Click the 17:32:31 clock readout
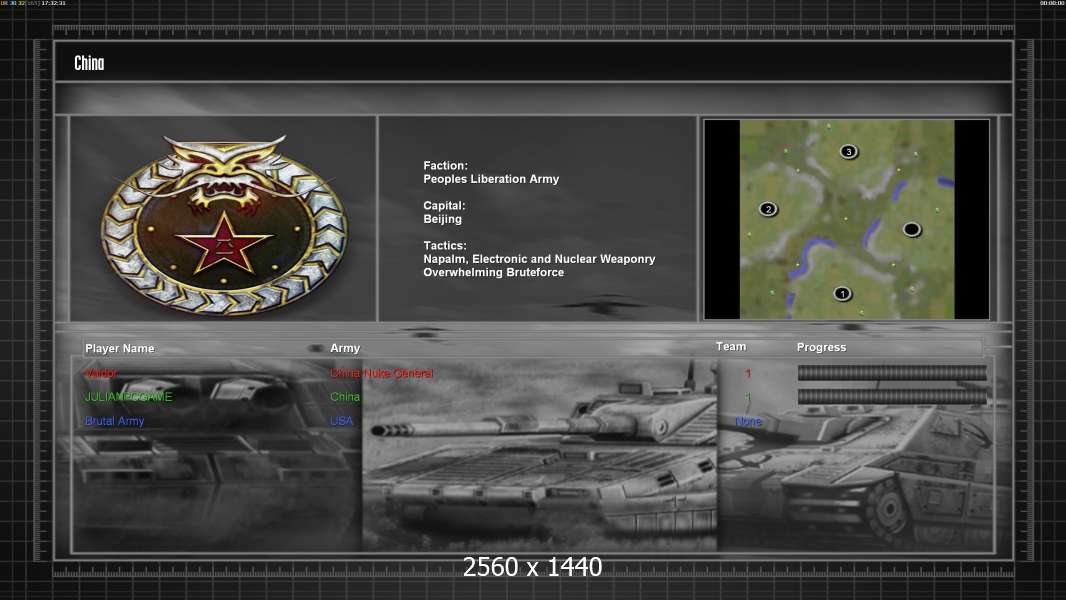 tap(54, 3)
